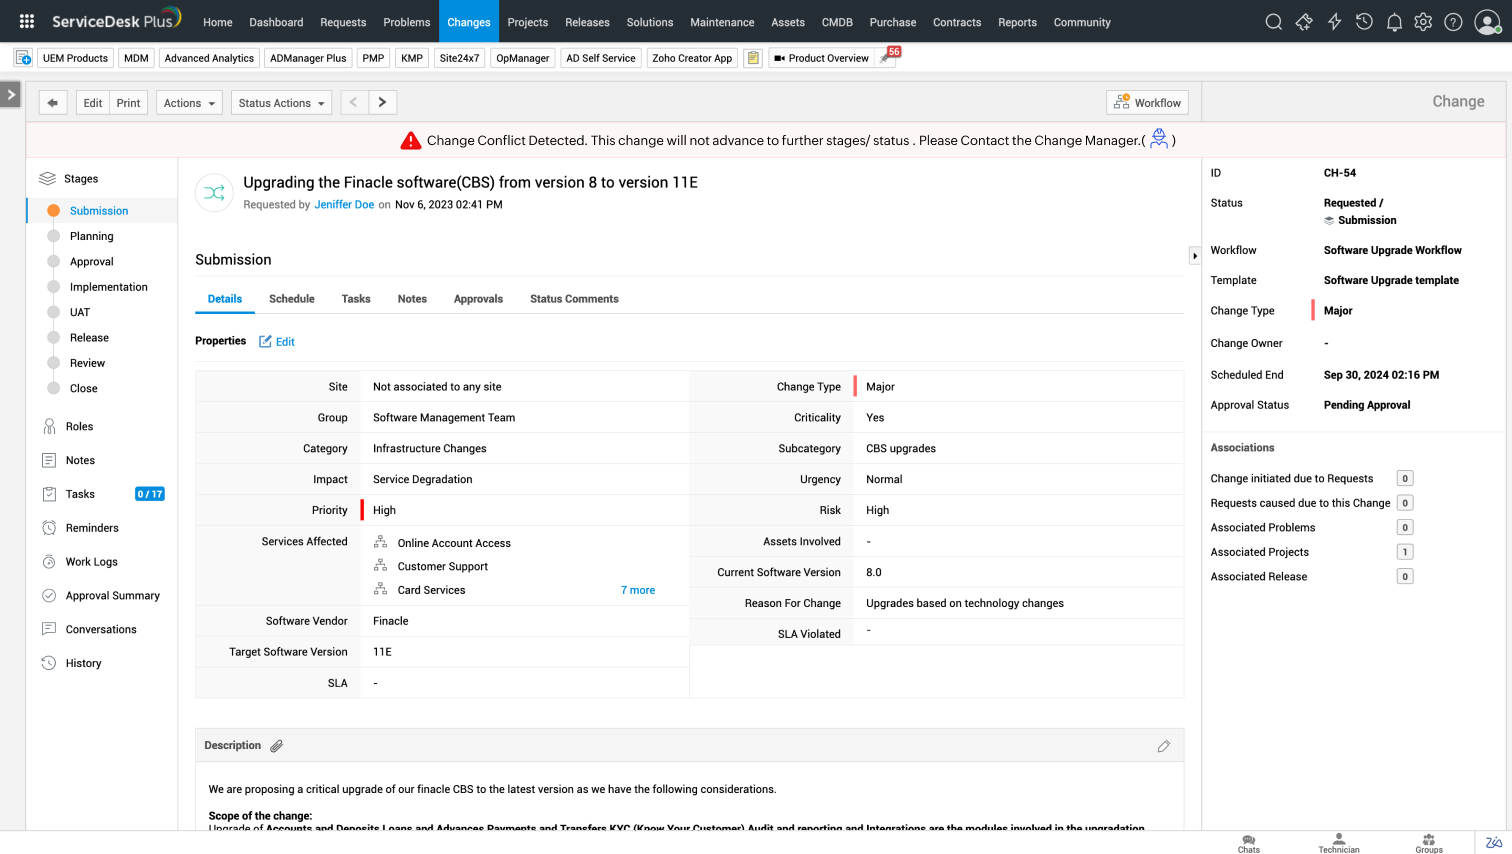Screen dimensions: 1512x854
Task: Select the Approval stage in Stages list
Action: [x=92, y=262]
